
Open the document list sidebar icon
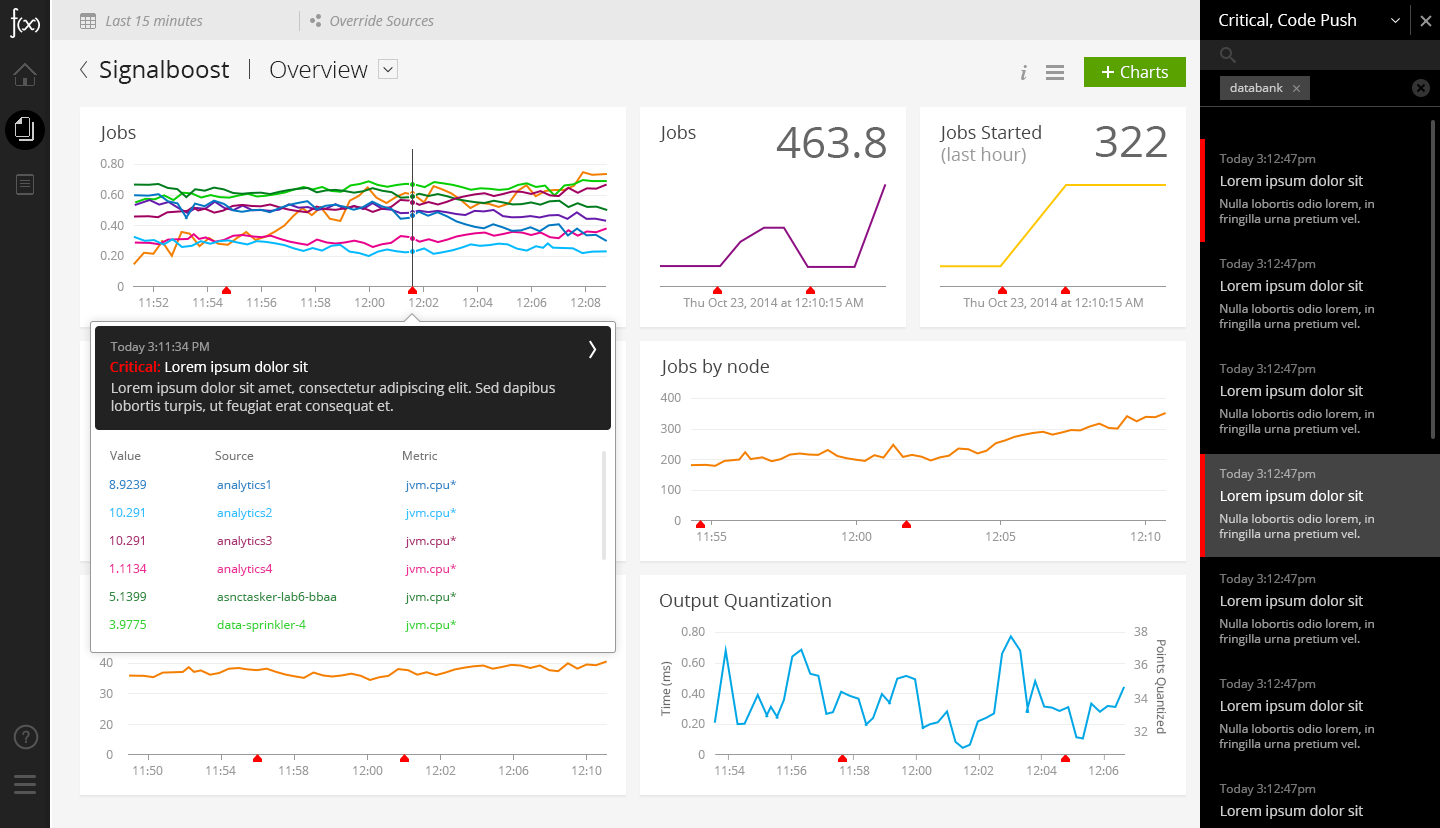(x=25, y=185)
